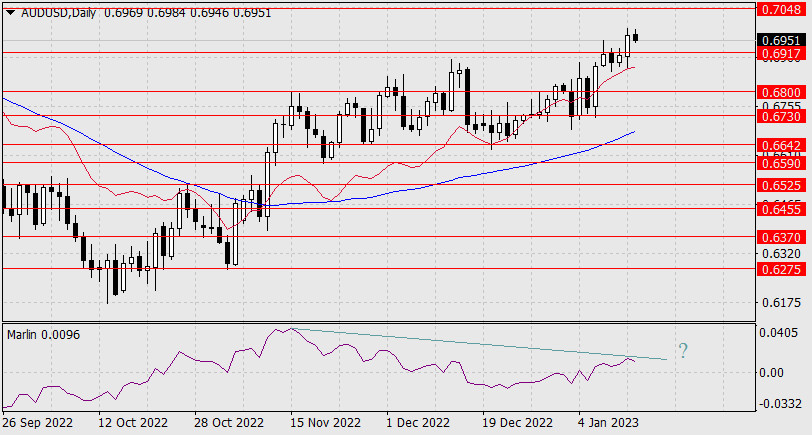Select the 0.6730 red price label

[779, 117]
